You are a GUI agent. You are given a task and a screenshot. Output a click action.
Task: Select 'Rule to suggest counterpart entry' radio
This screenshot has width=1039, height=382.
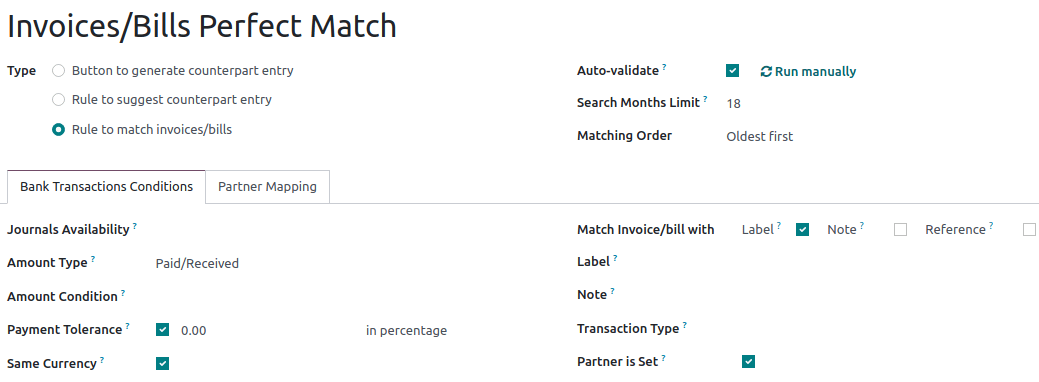coord(59,99)
